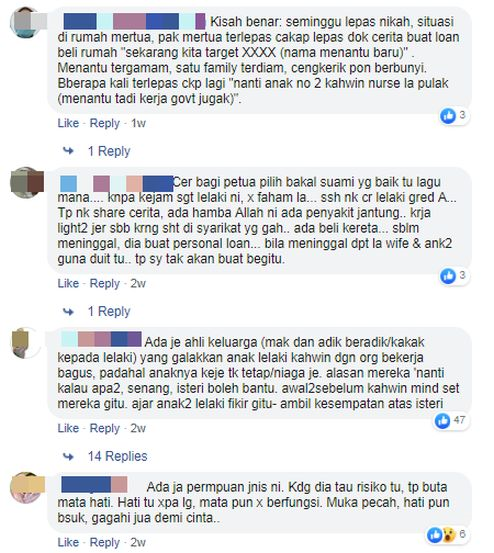The height and width of the screenshot is (553, 494).
Task: Expand '1 Reply' under the 'penyakit jantung' comment
Action: (x=109, y=311)
